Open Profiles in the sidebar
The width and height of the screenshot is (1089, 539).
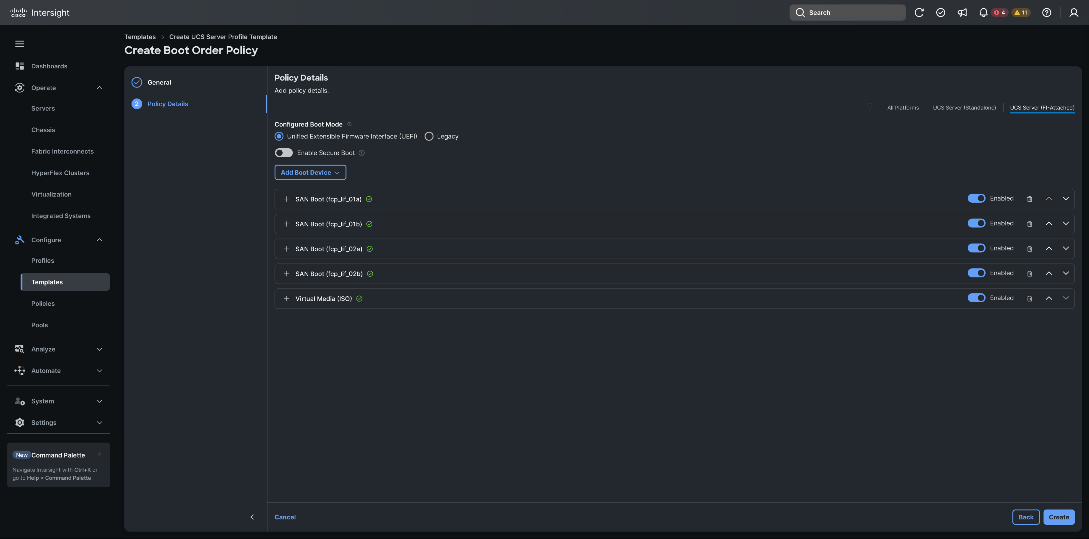click(43, 260)
